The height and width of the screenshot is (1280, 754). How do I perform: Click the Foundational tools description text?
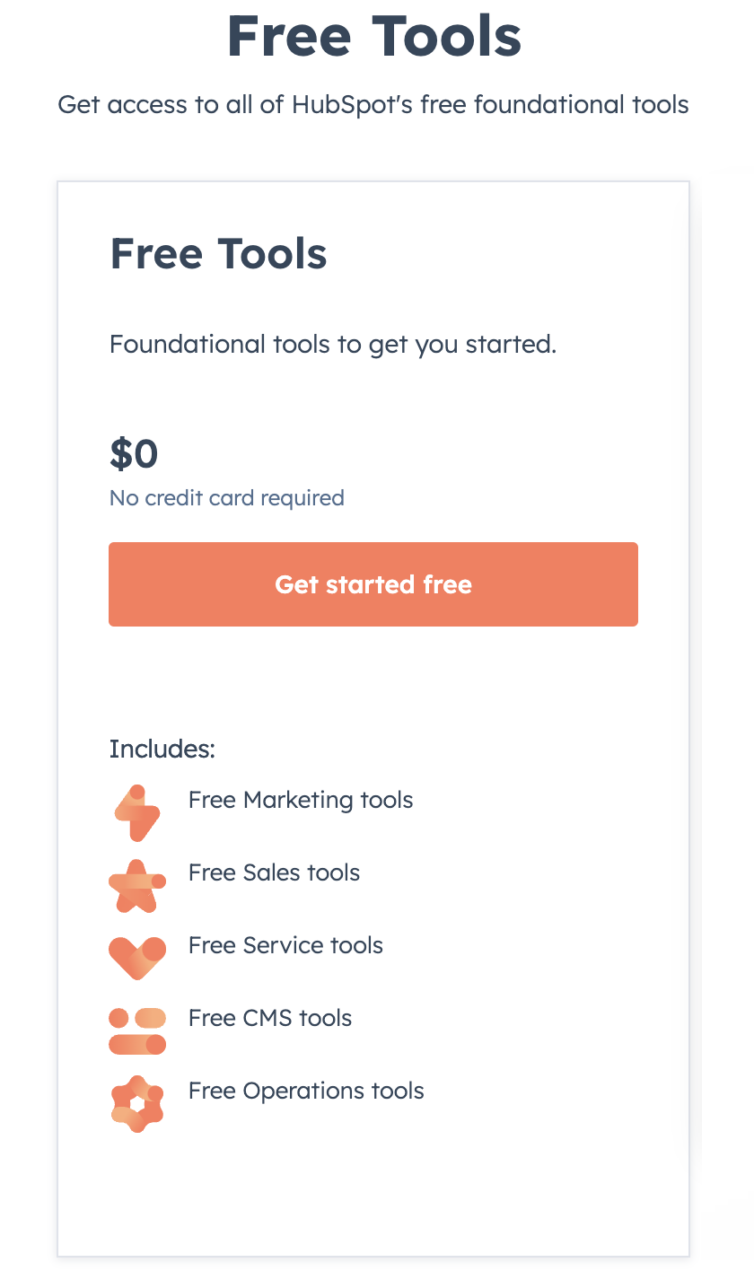coord(332,345)
